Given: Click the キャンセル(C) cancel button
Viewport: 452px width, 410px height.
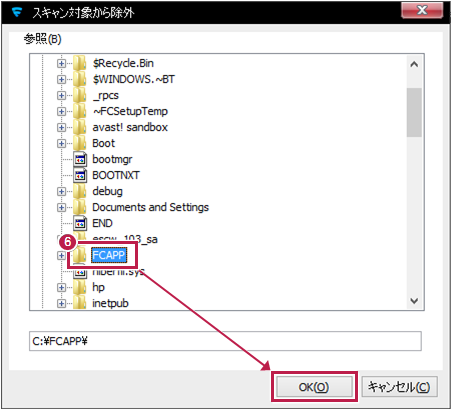Looking at the screenshot, I should [x=399, y=387].
